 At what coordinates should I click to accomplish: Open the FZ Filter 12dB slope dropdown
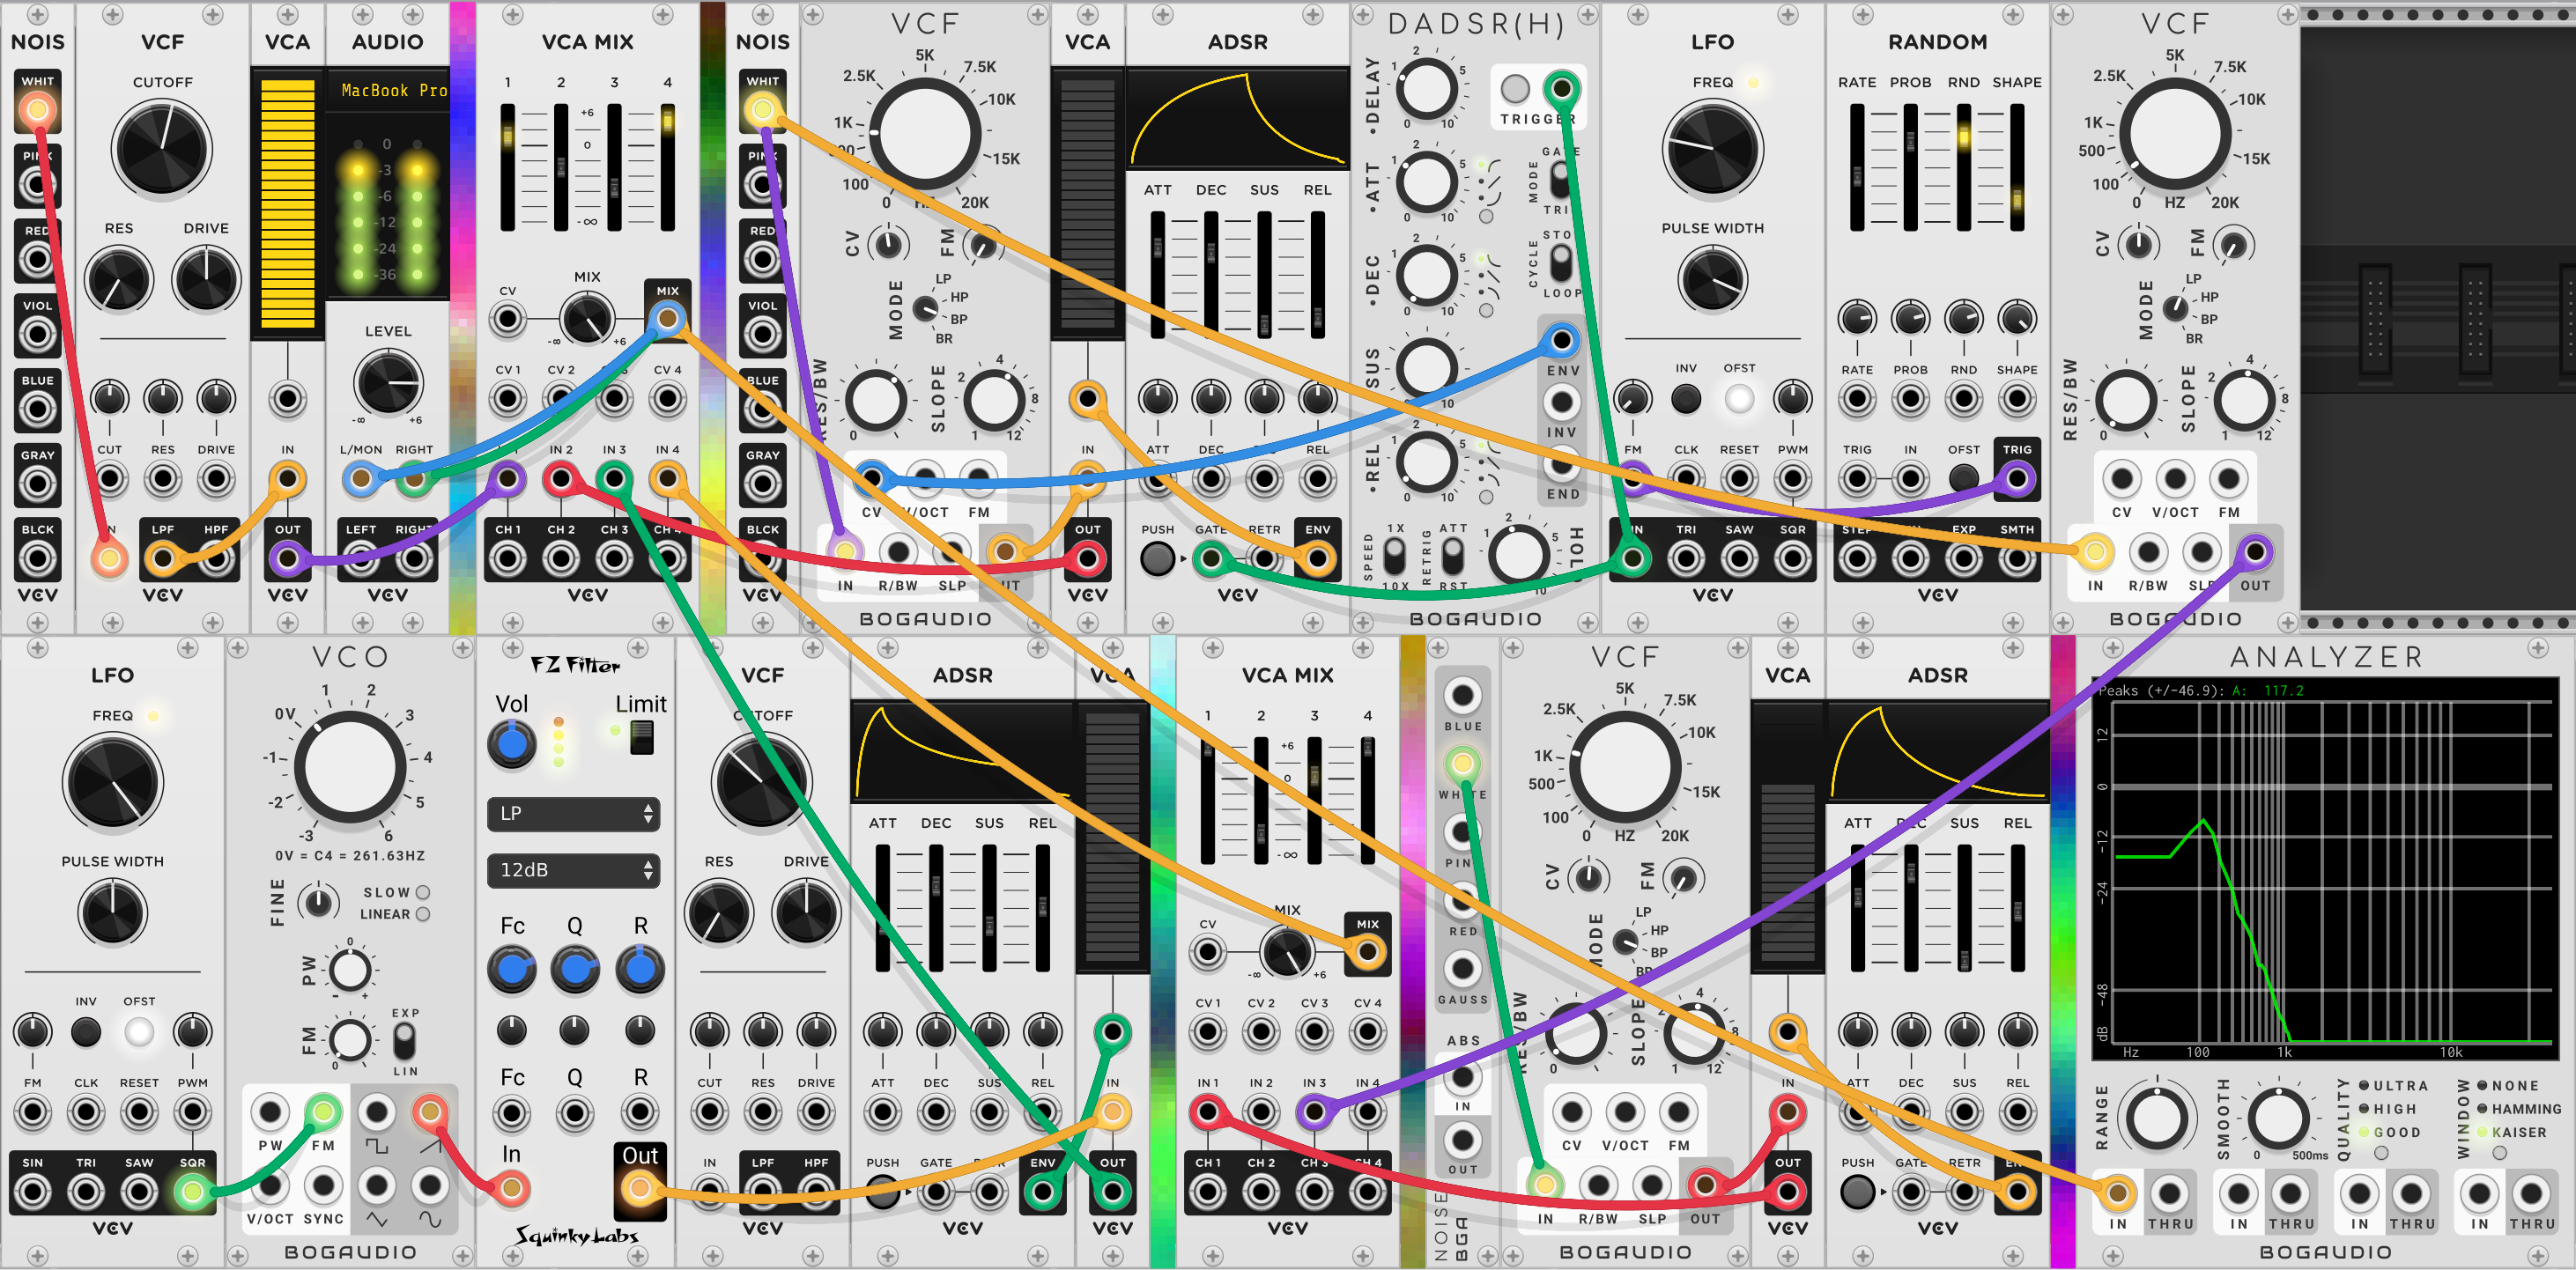[x=573, y=870]
